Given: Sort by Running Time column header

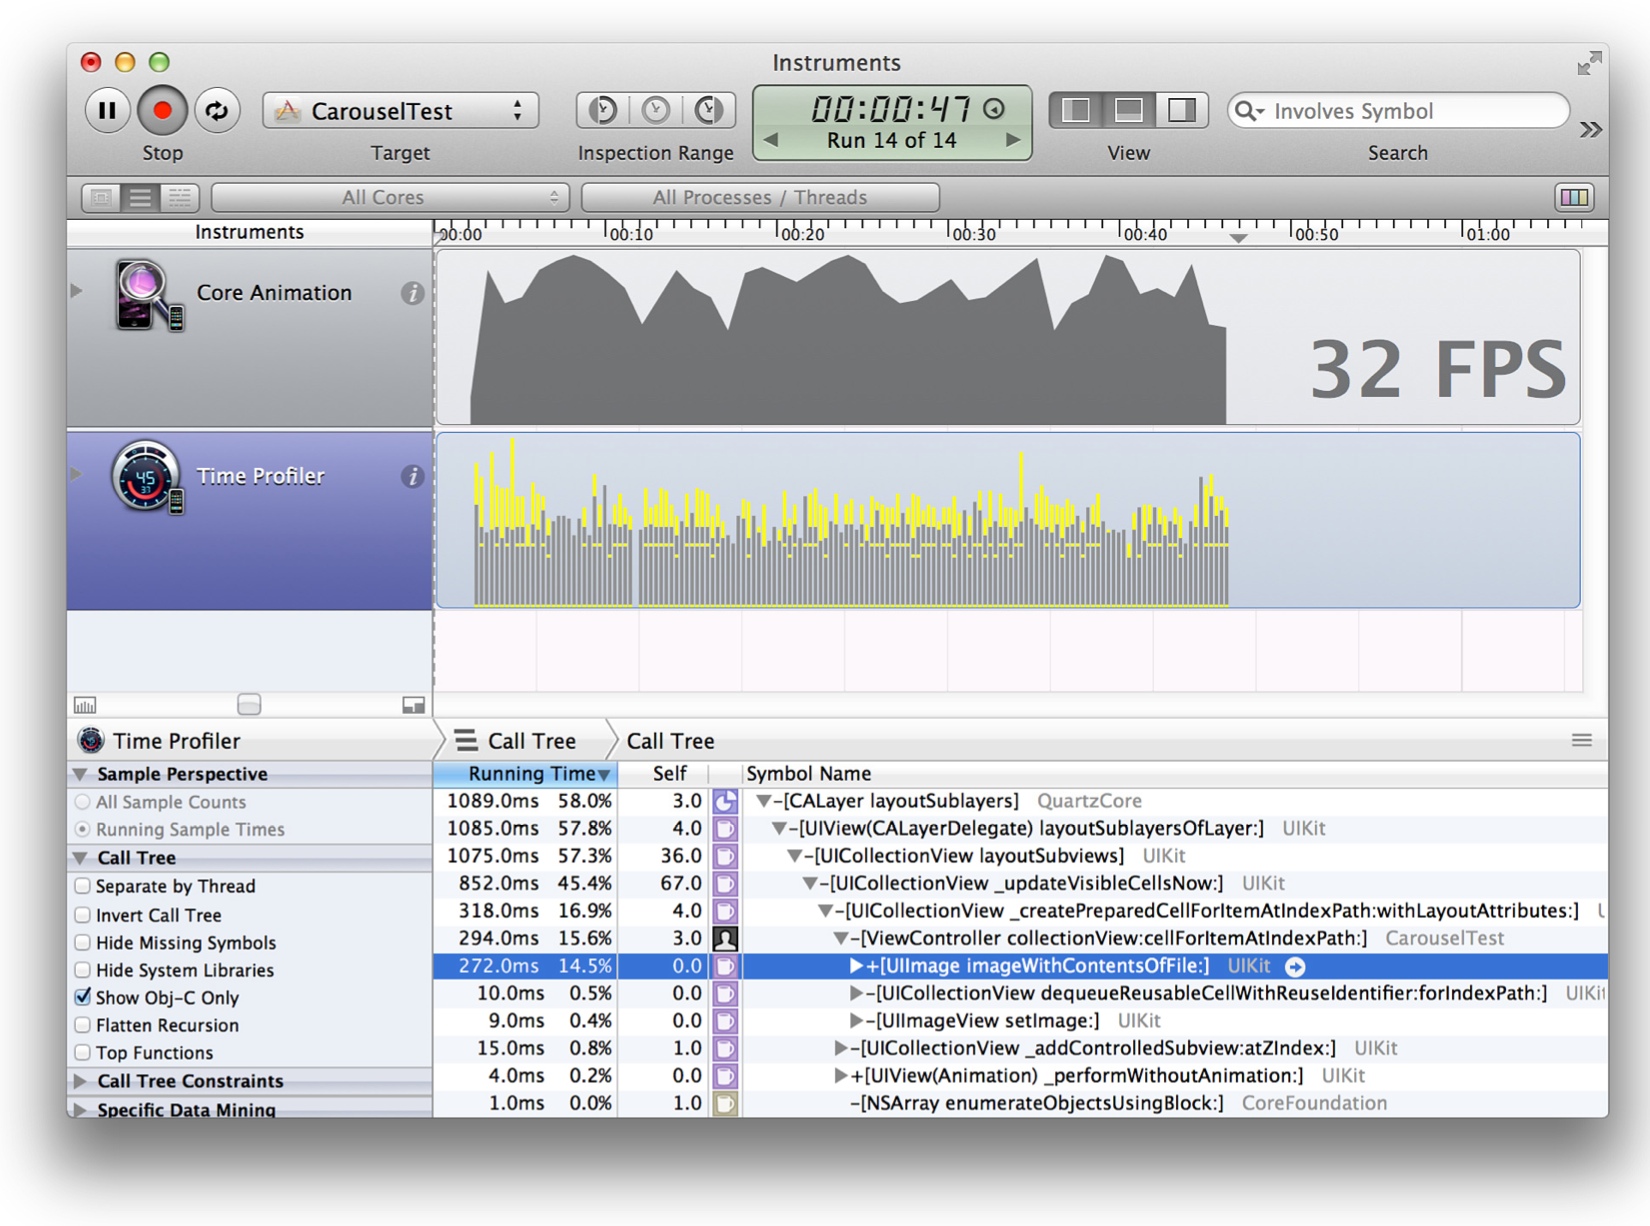Looking at the screenshot, I should (x=526, y=773).
